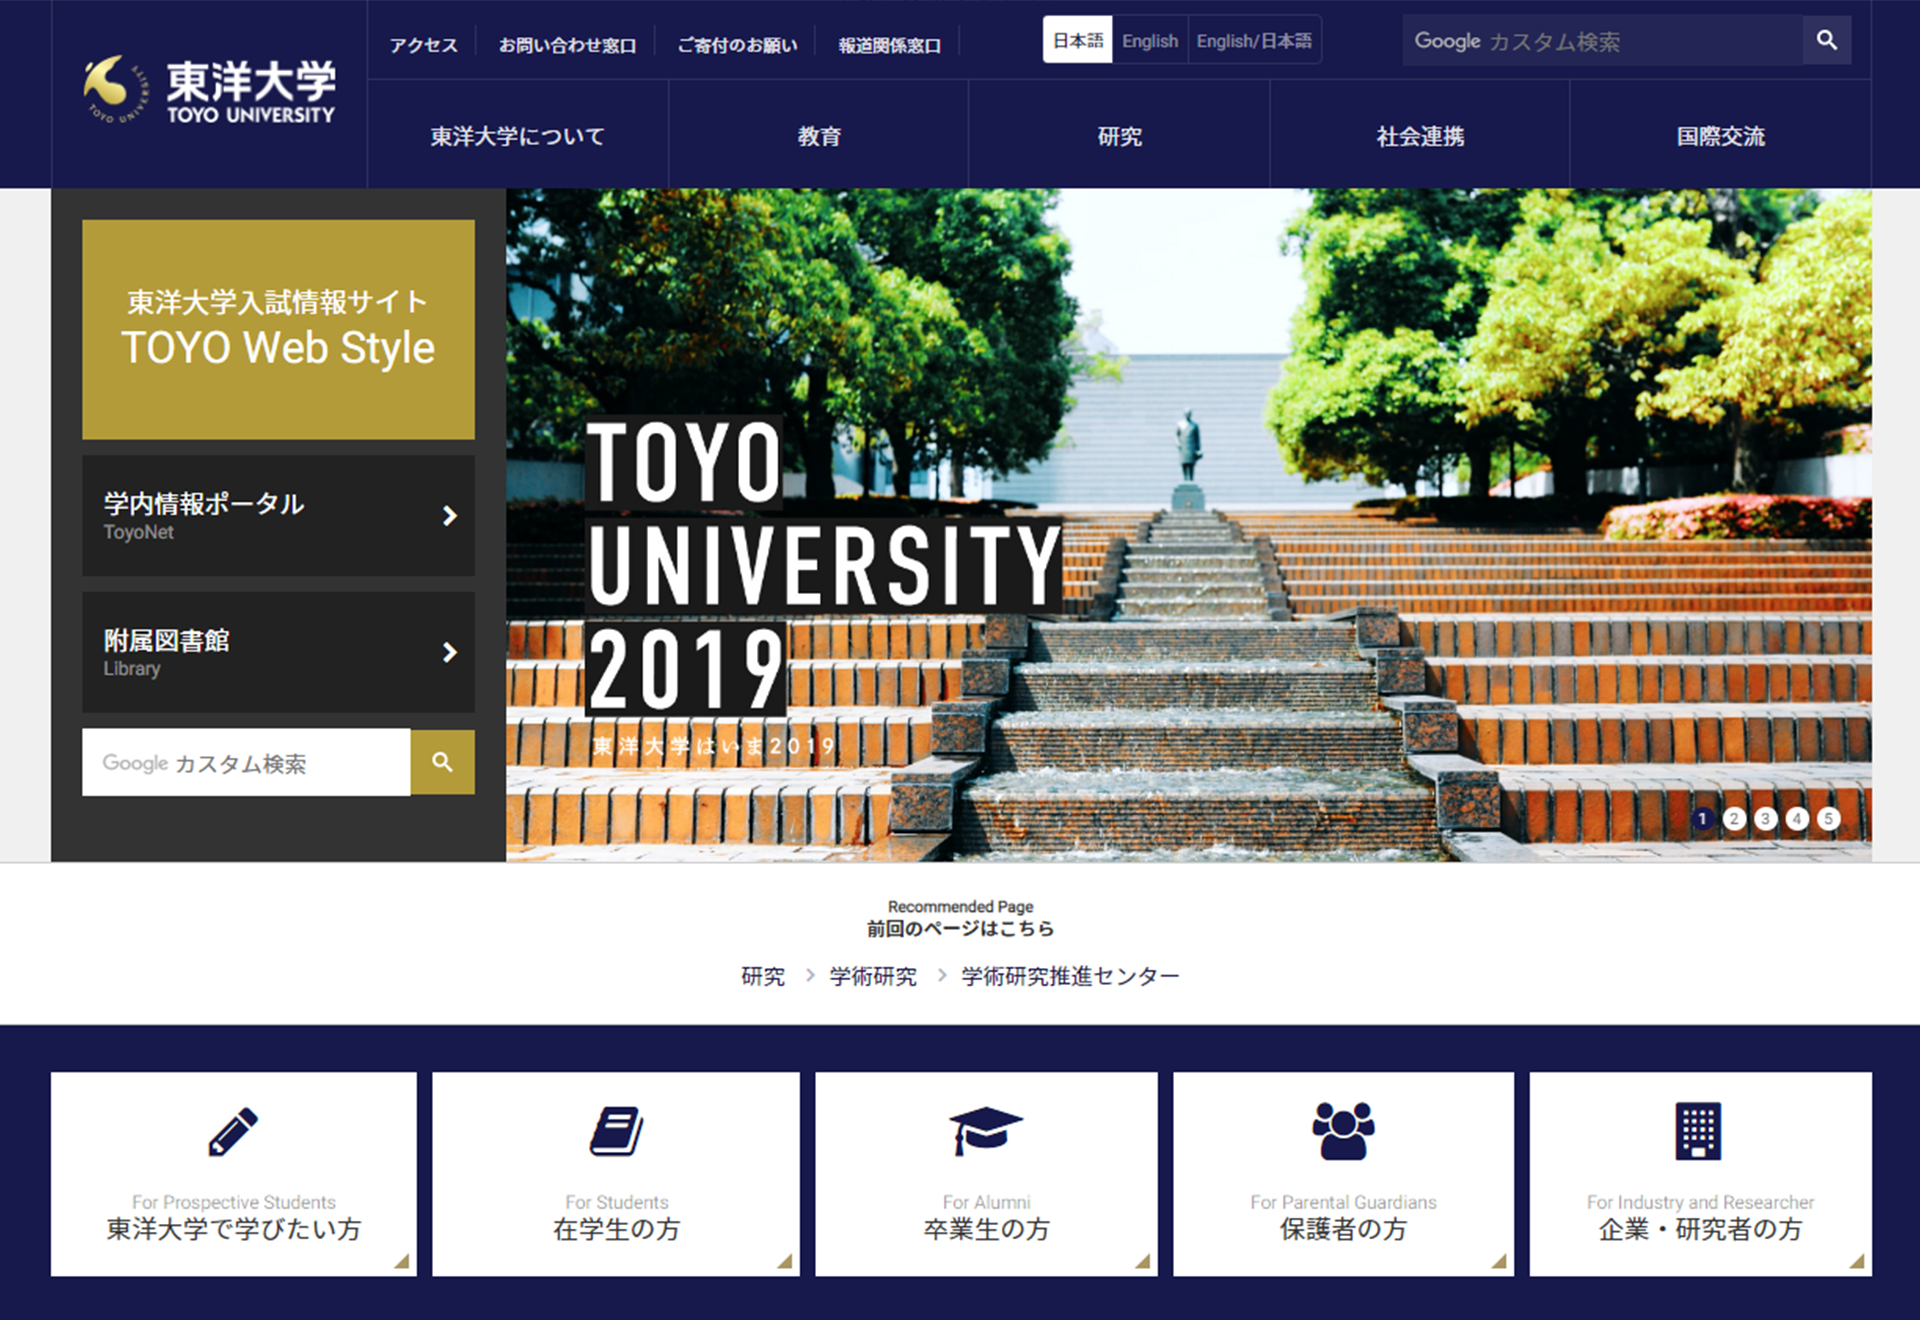1920x1320 pixels.
Task: Open the 教育 menu
Action: 819,136
